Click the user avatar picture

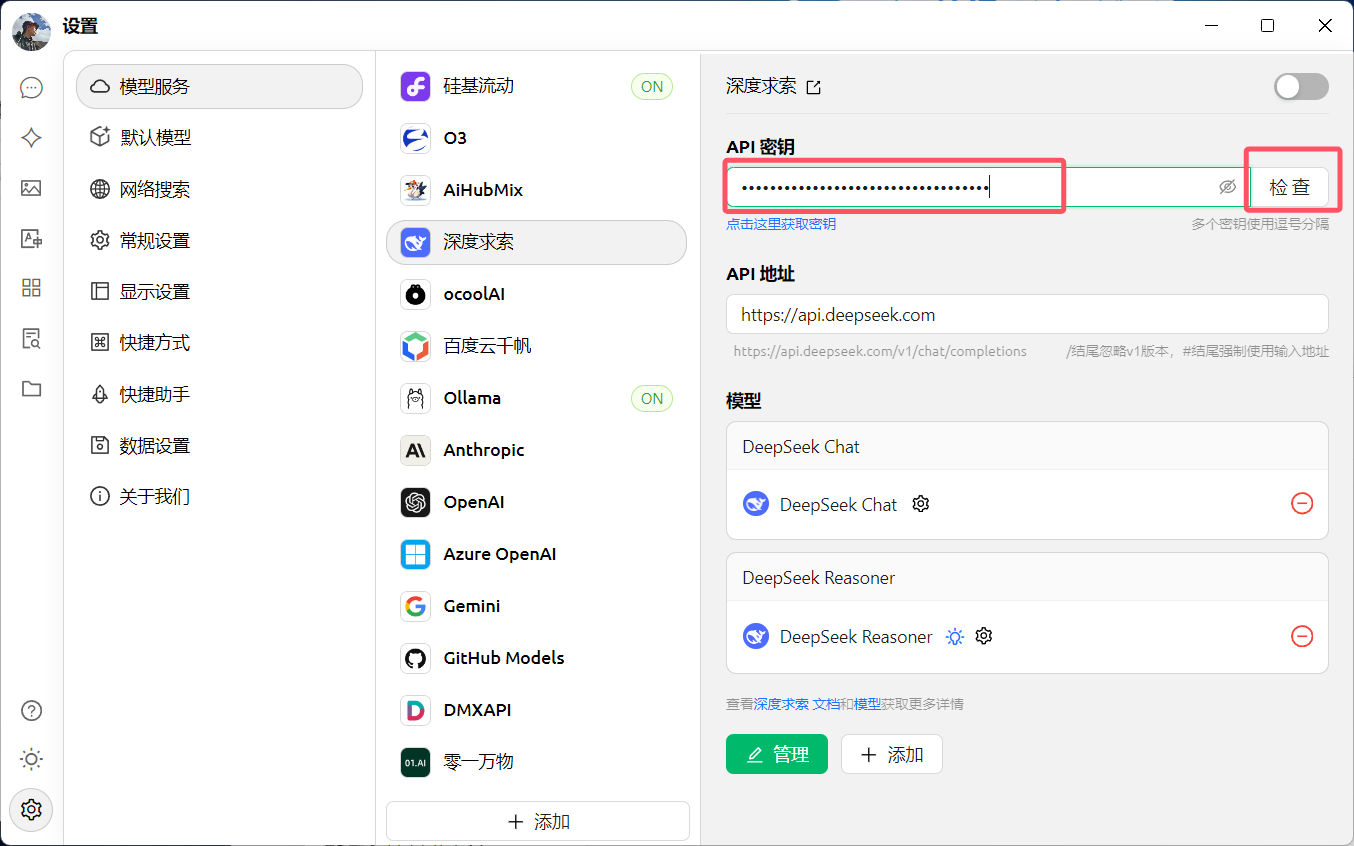(x=31, y=32)
